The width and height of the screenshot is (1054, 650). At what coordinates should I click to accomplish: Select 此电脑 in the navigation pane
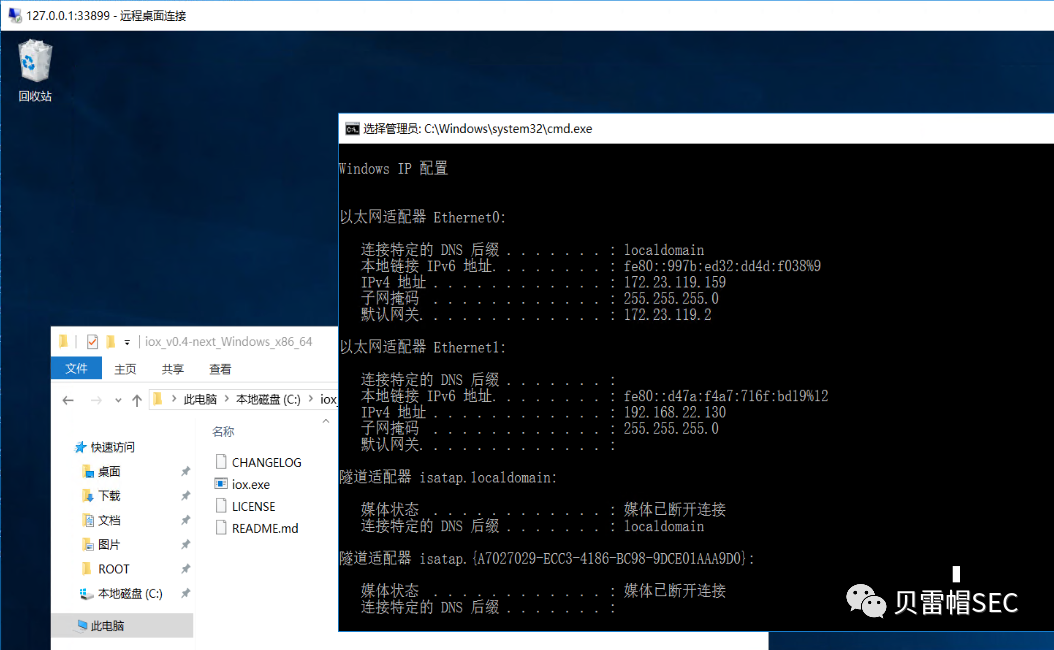click(107, 626)
